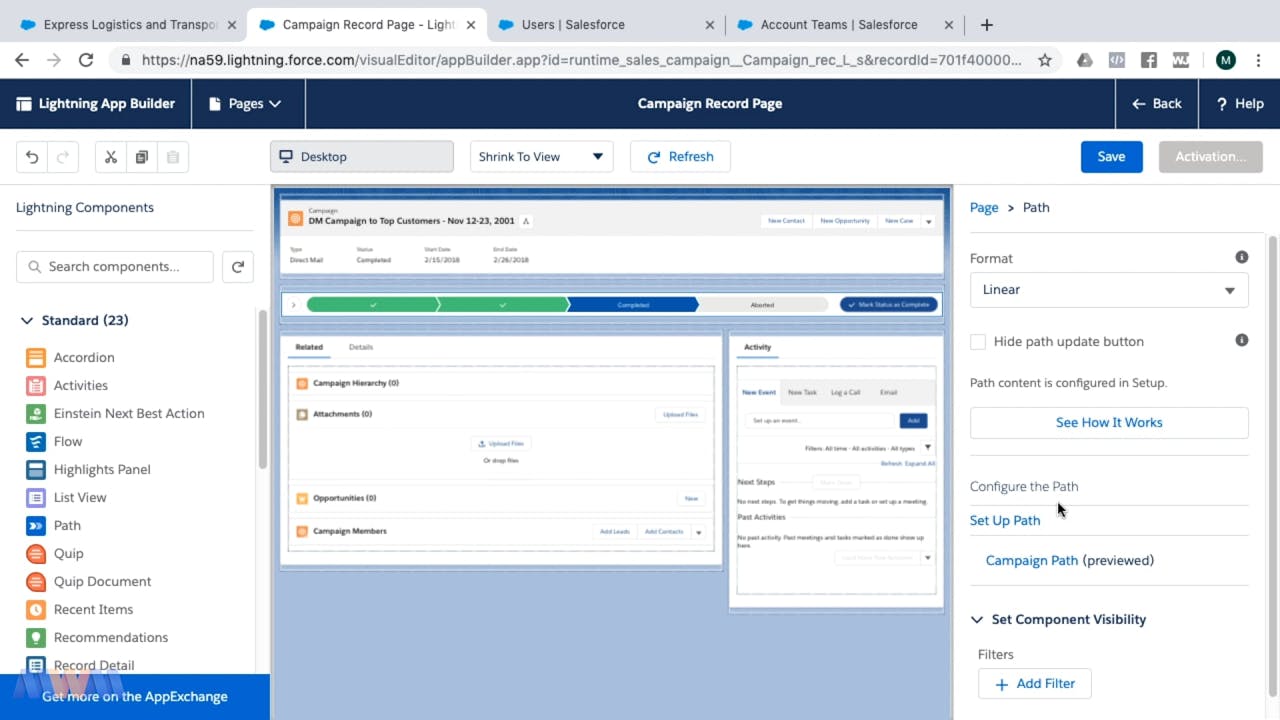Open the Shrink To View dropdown

[x=542, y=157]
